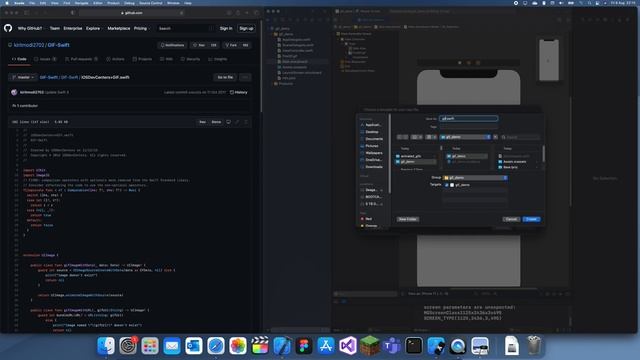Switch to the Insights tab
This screenshot has height=360, width=640.
pos(218,59)
